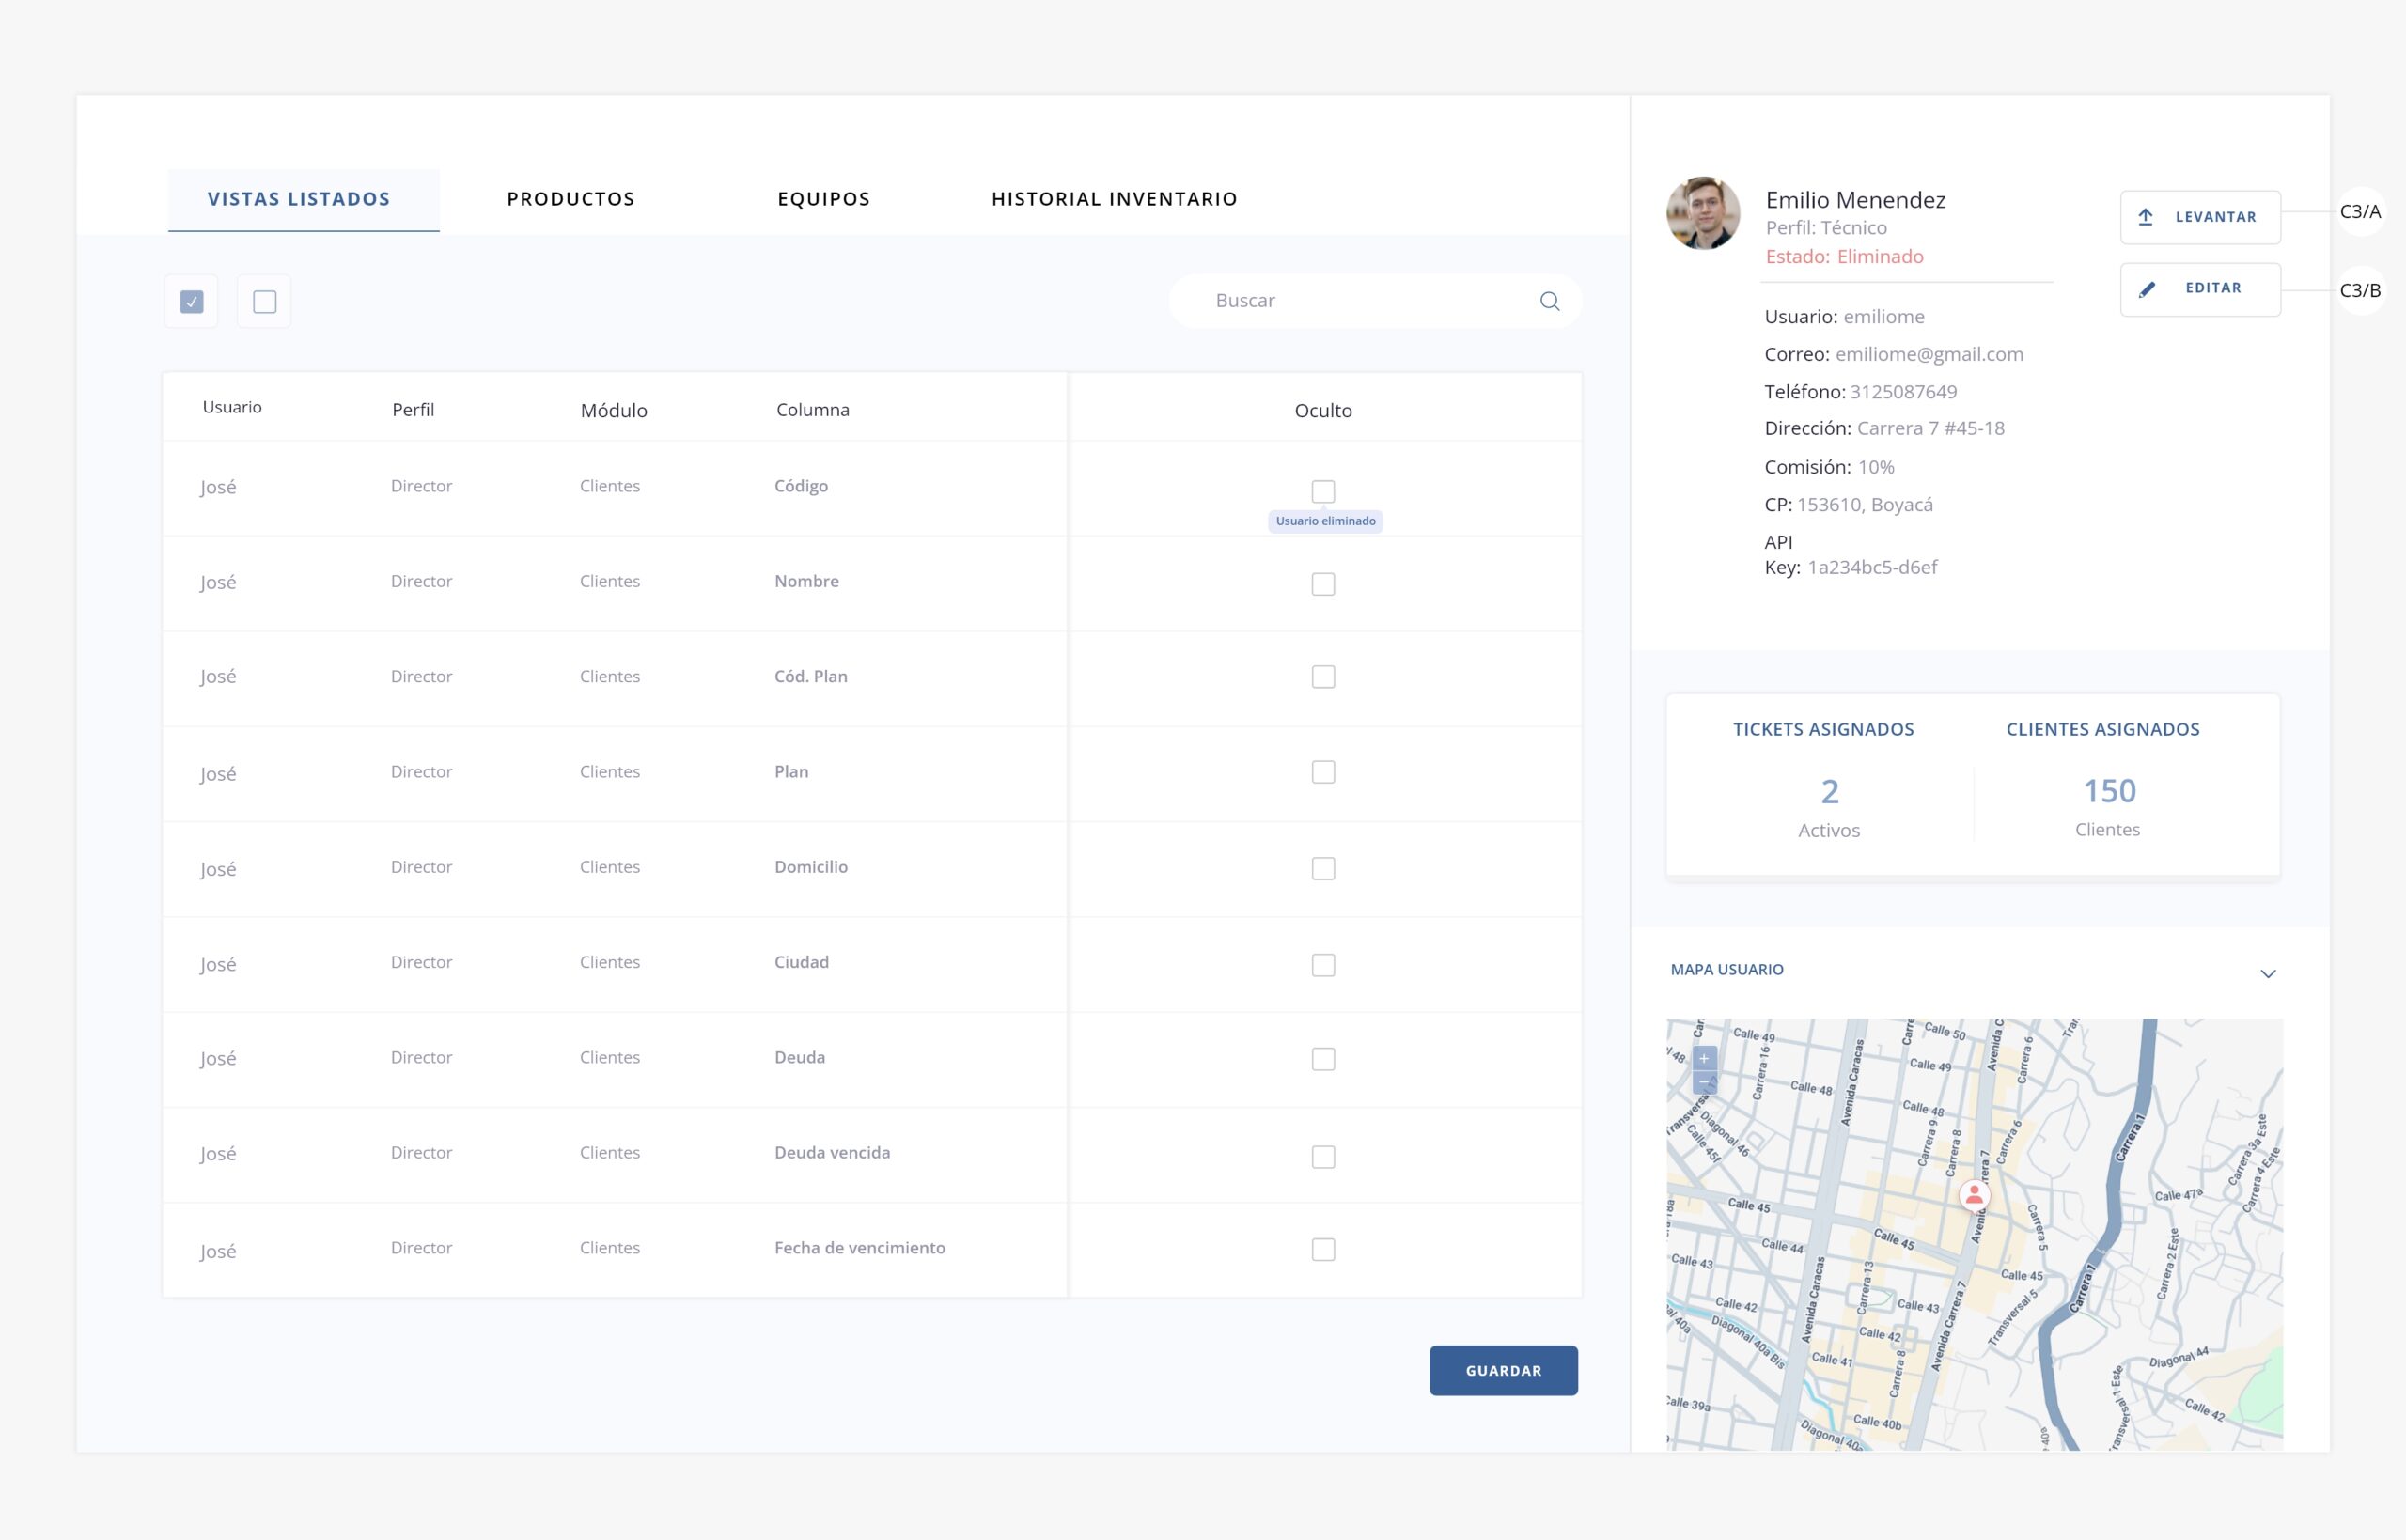Screen dimensions: 2406x1540
Task: Switch to the Productos tab
Action: 570,199
